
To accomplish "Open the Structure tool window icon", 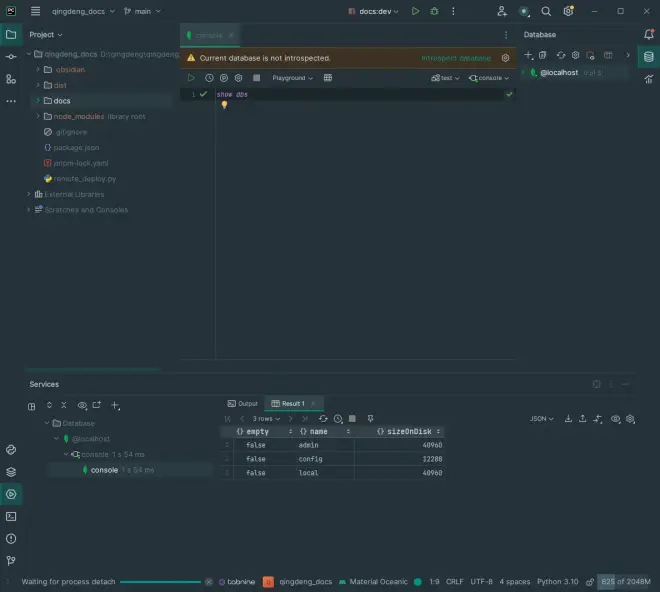I will tap(11, 79).
